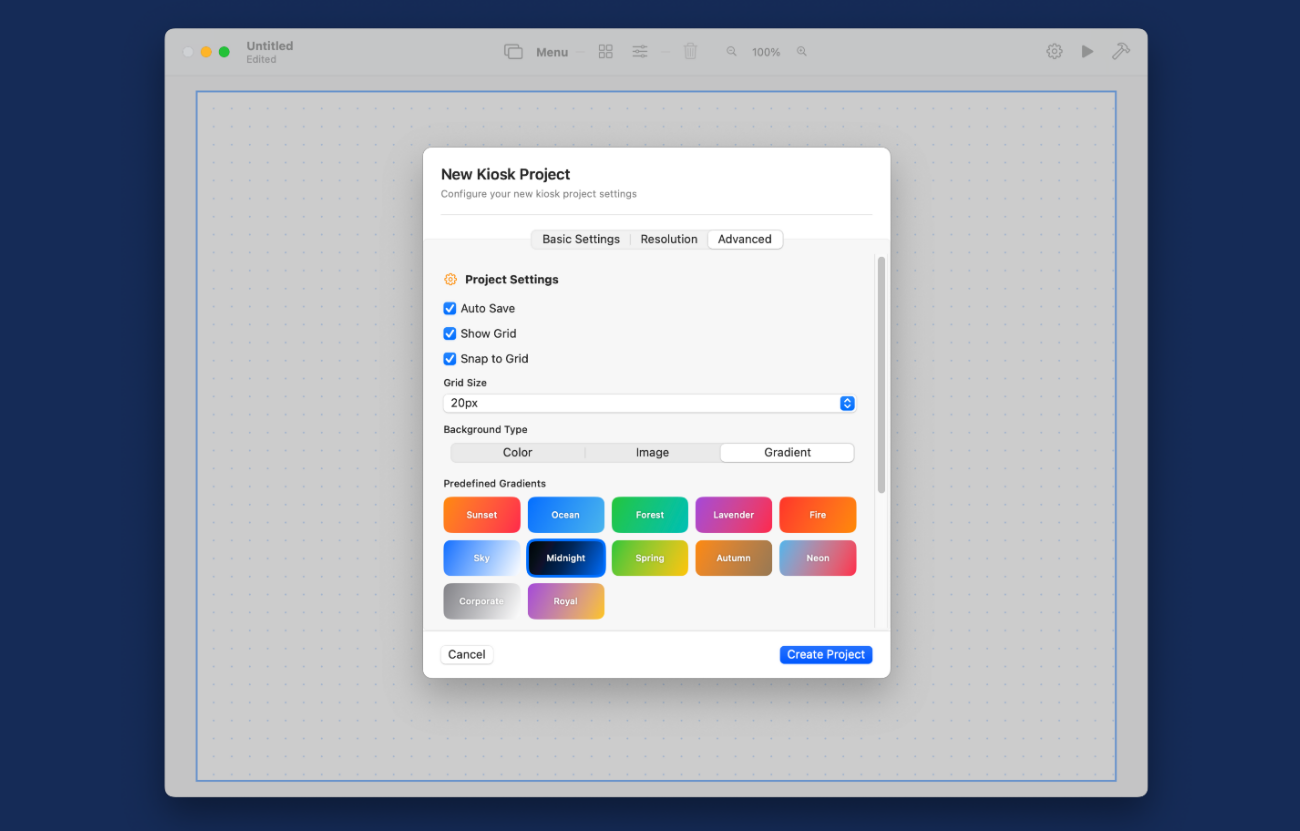Select the Advanced tab

click(745, 239)
